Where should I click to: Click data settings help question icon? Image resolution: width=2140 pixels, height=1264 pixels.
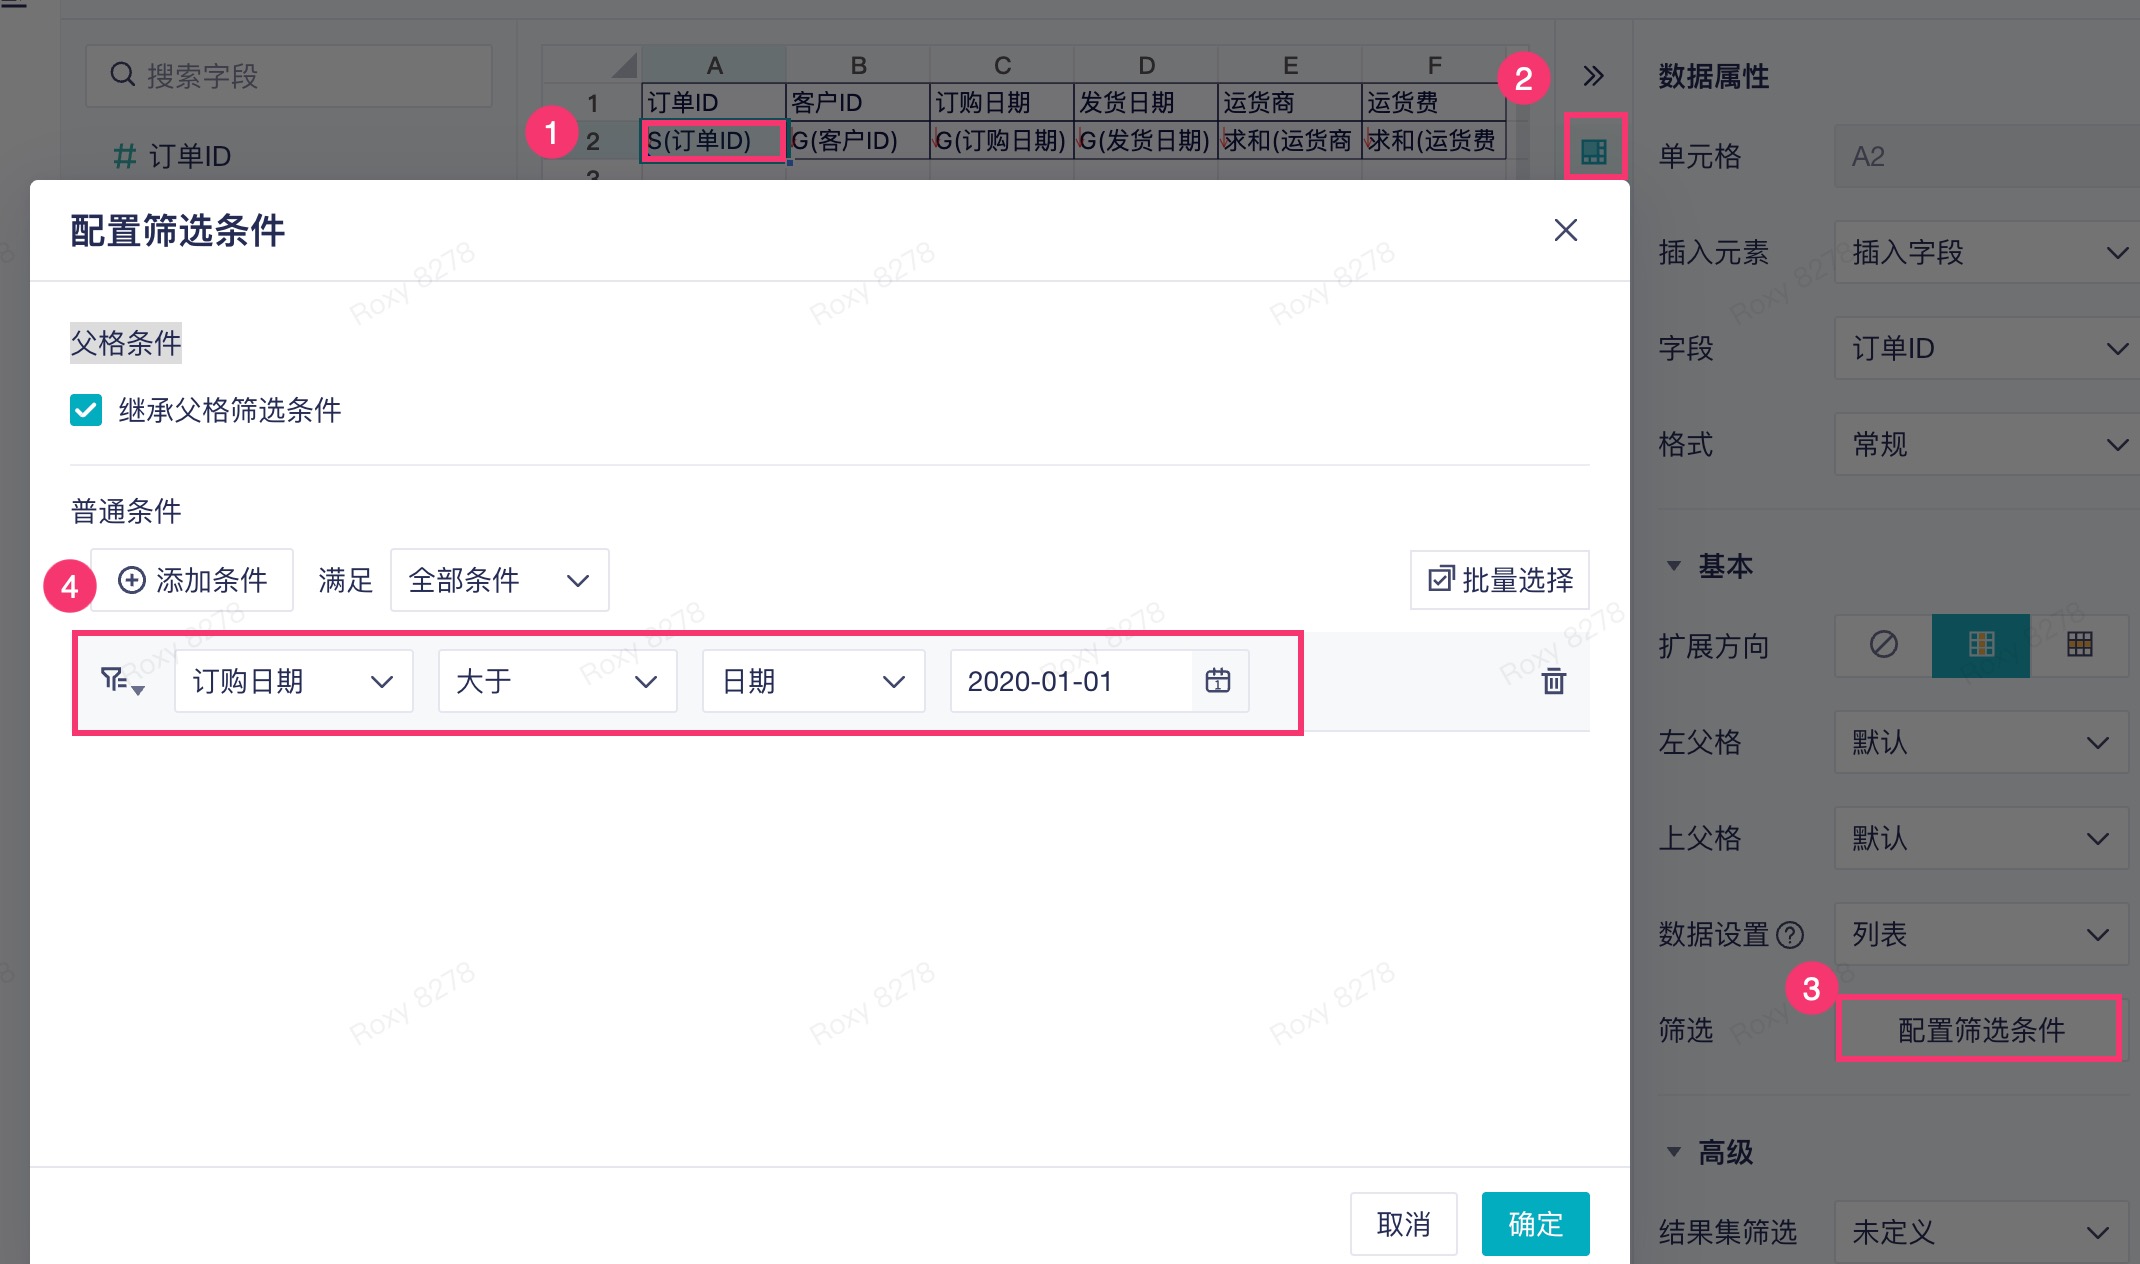[1790, 935]
